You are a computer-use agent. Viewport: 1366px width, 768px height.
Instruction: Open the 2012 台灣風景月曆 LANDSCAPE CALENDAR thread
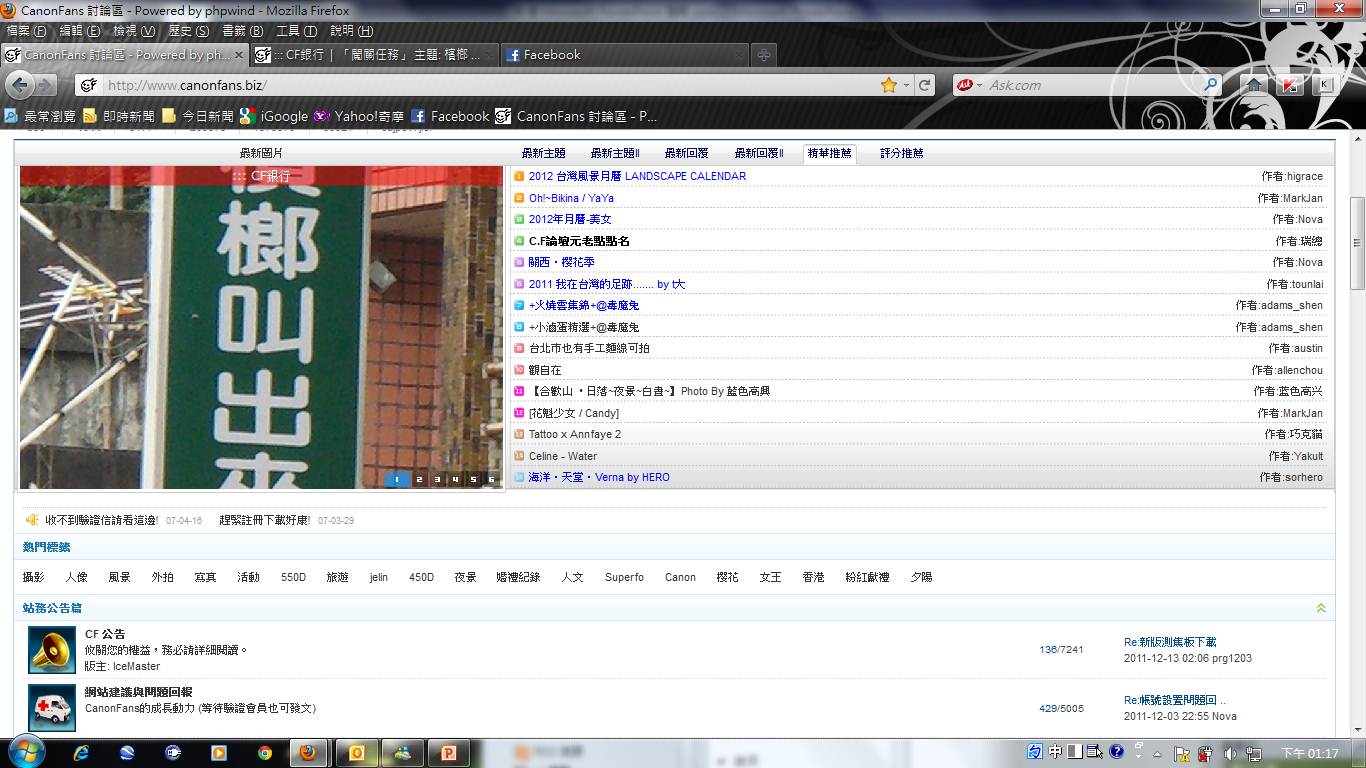(637, 176)
